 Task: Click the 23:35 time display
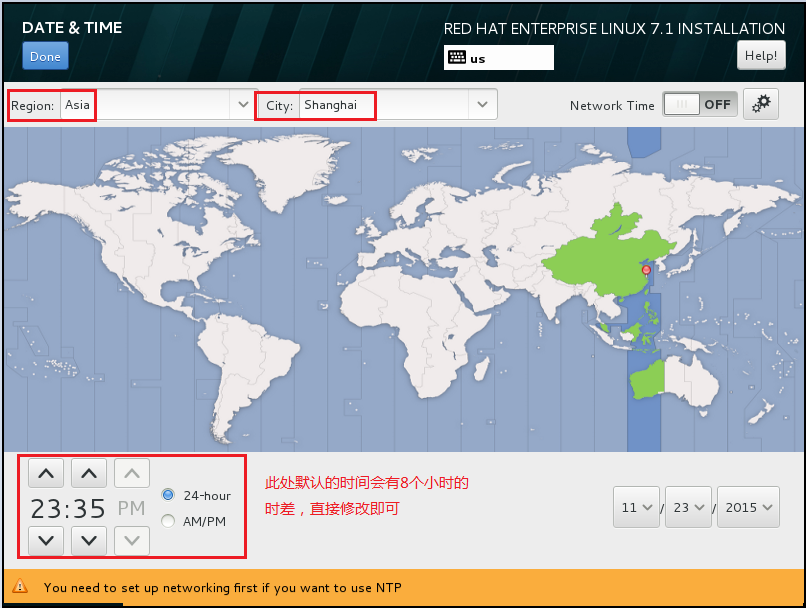[68, 508]
